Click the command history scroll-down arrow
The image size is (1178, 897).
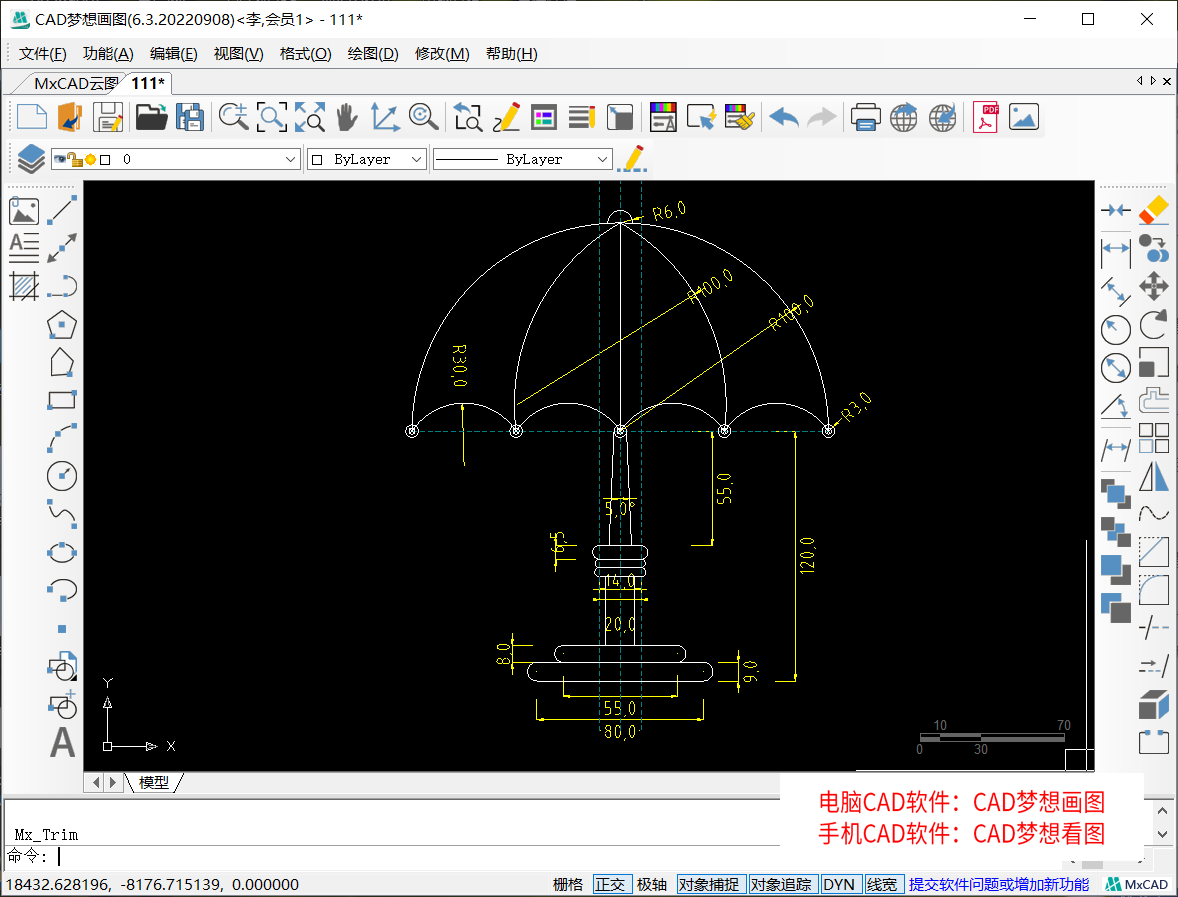tap(1162, 834)
